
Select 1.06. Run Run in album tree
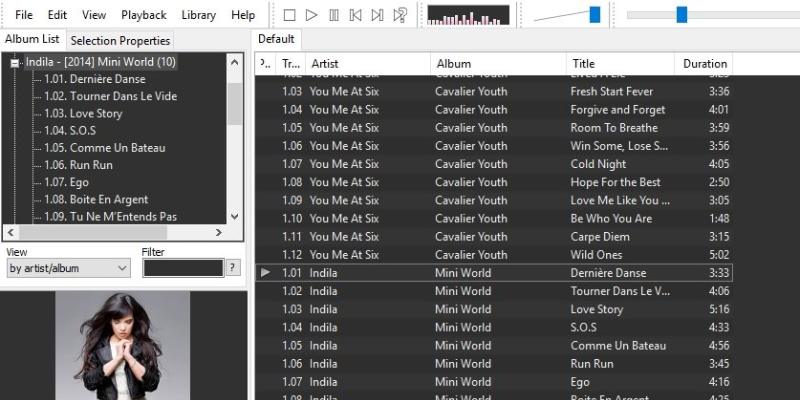click(x=78, y=165)
